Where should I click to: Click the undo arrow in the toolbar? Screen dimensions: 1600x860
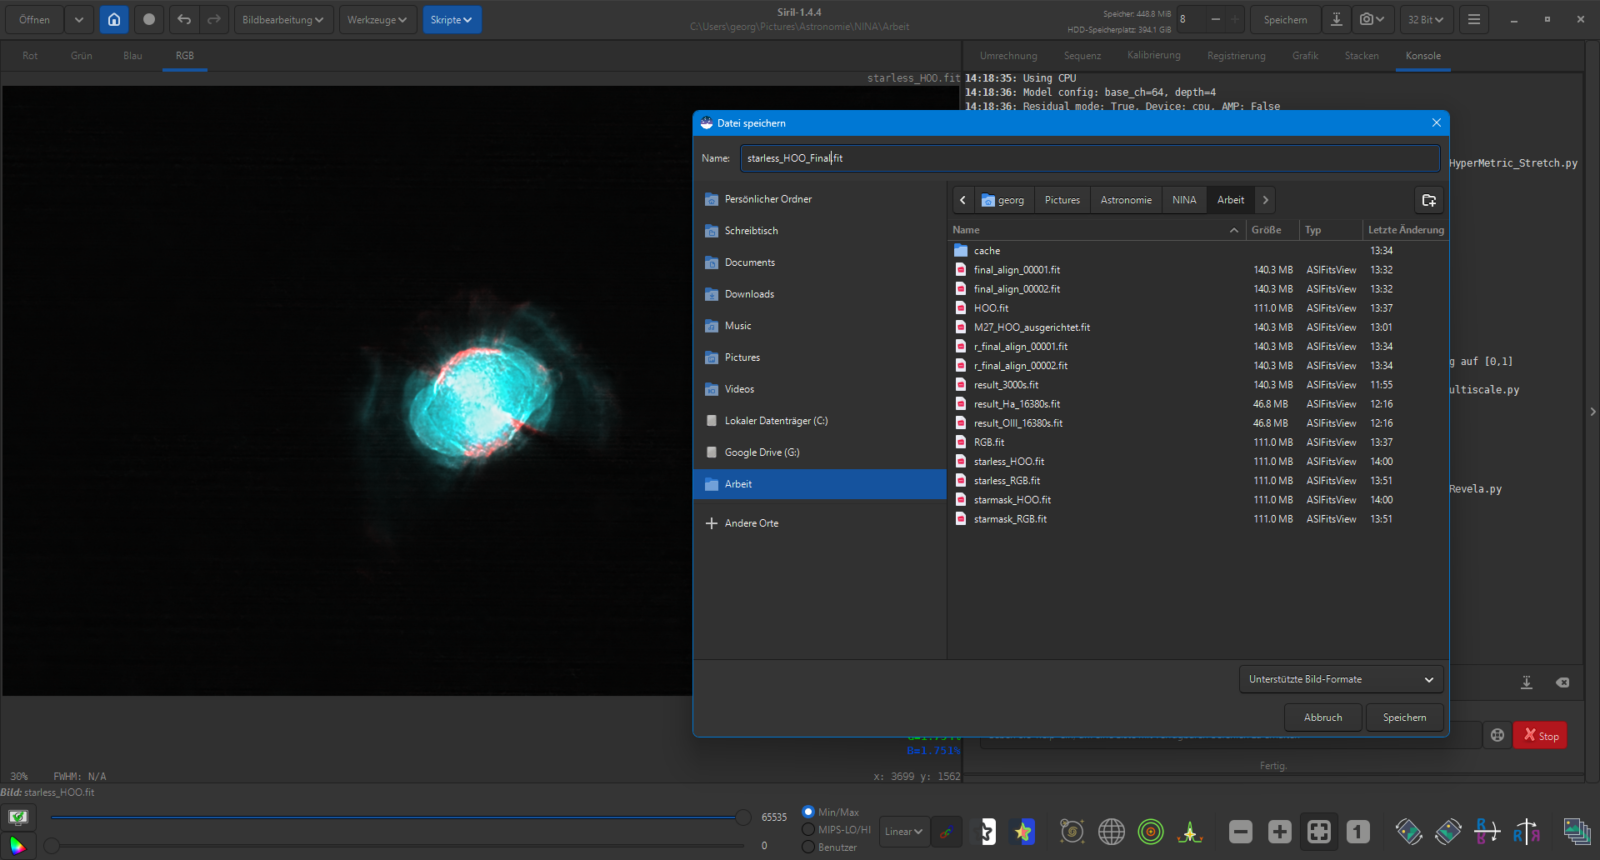(x=184, y=19)
